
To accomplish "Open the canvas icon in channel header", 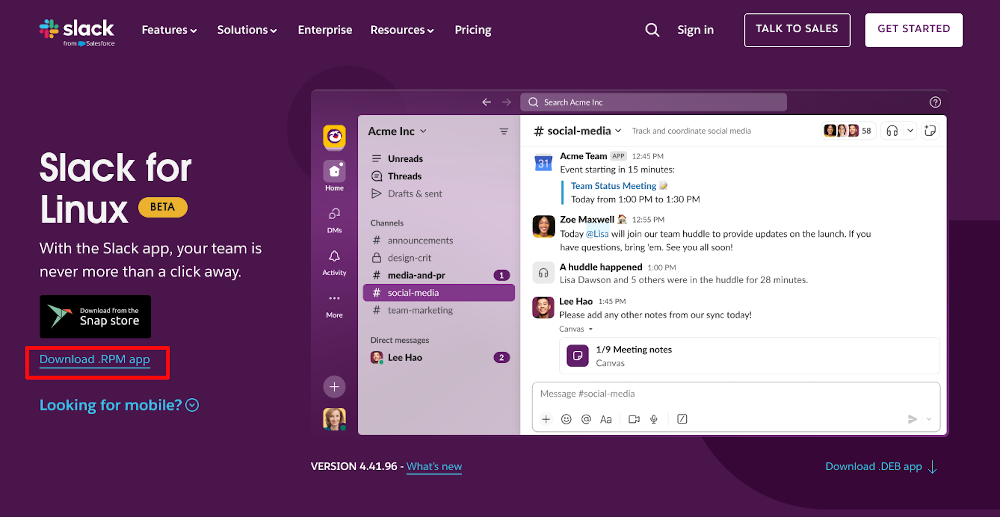I will 930,131.
